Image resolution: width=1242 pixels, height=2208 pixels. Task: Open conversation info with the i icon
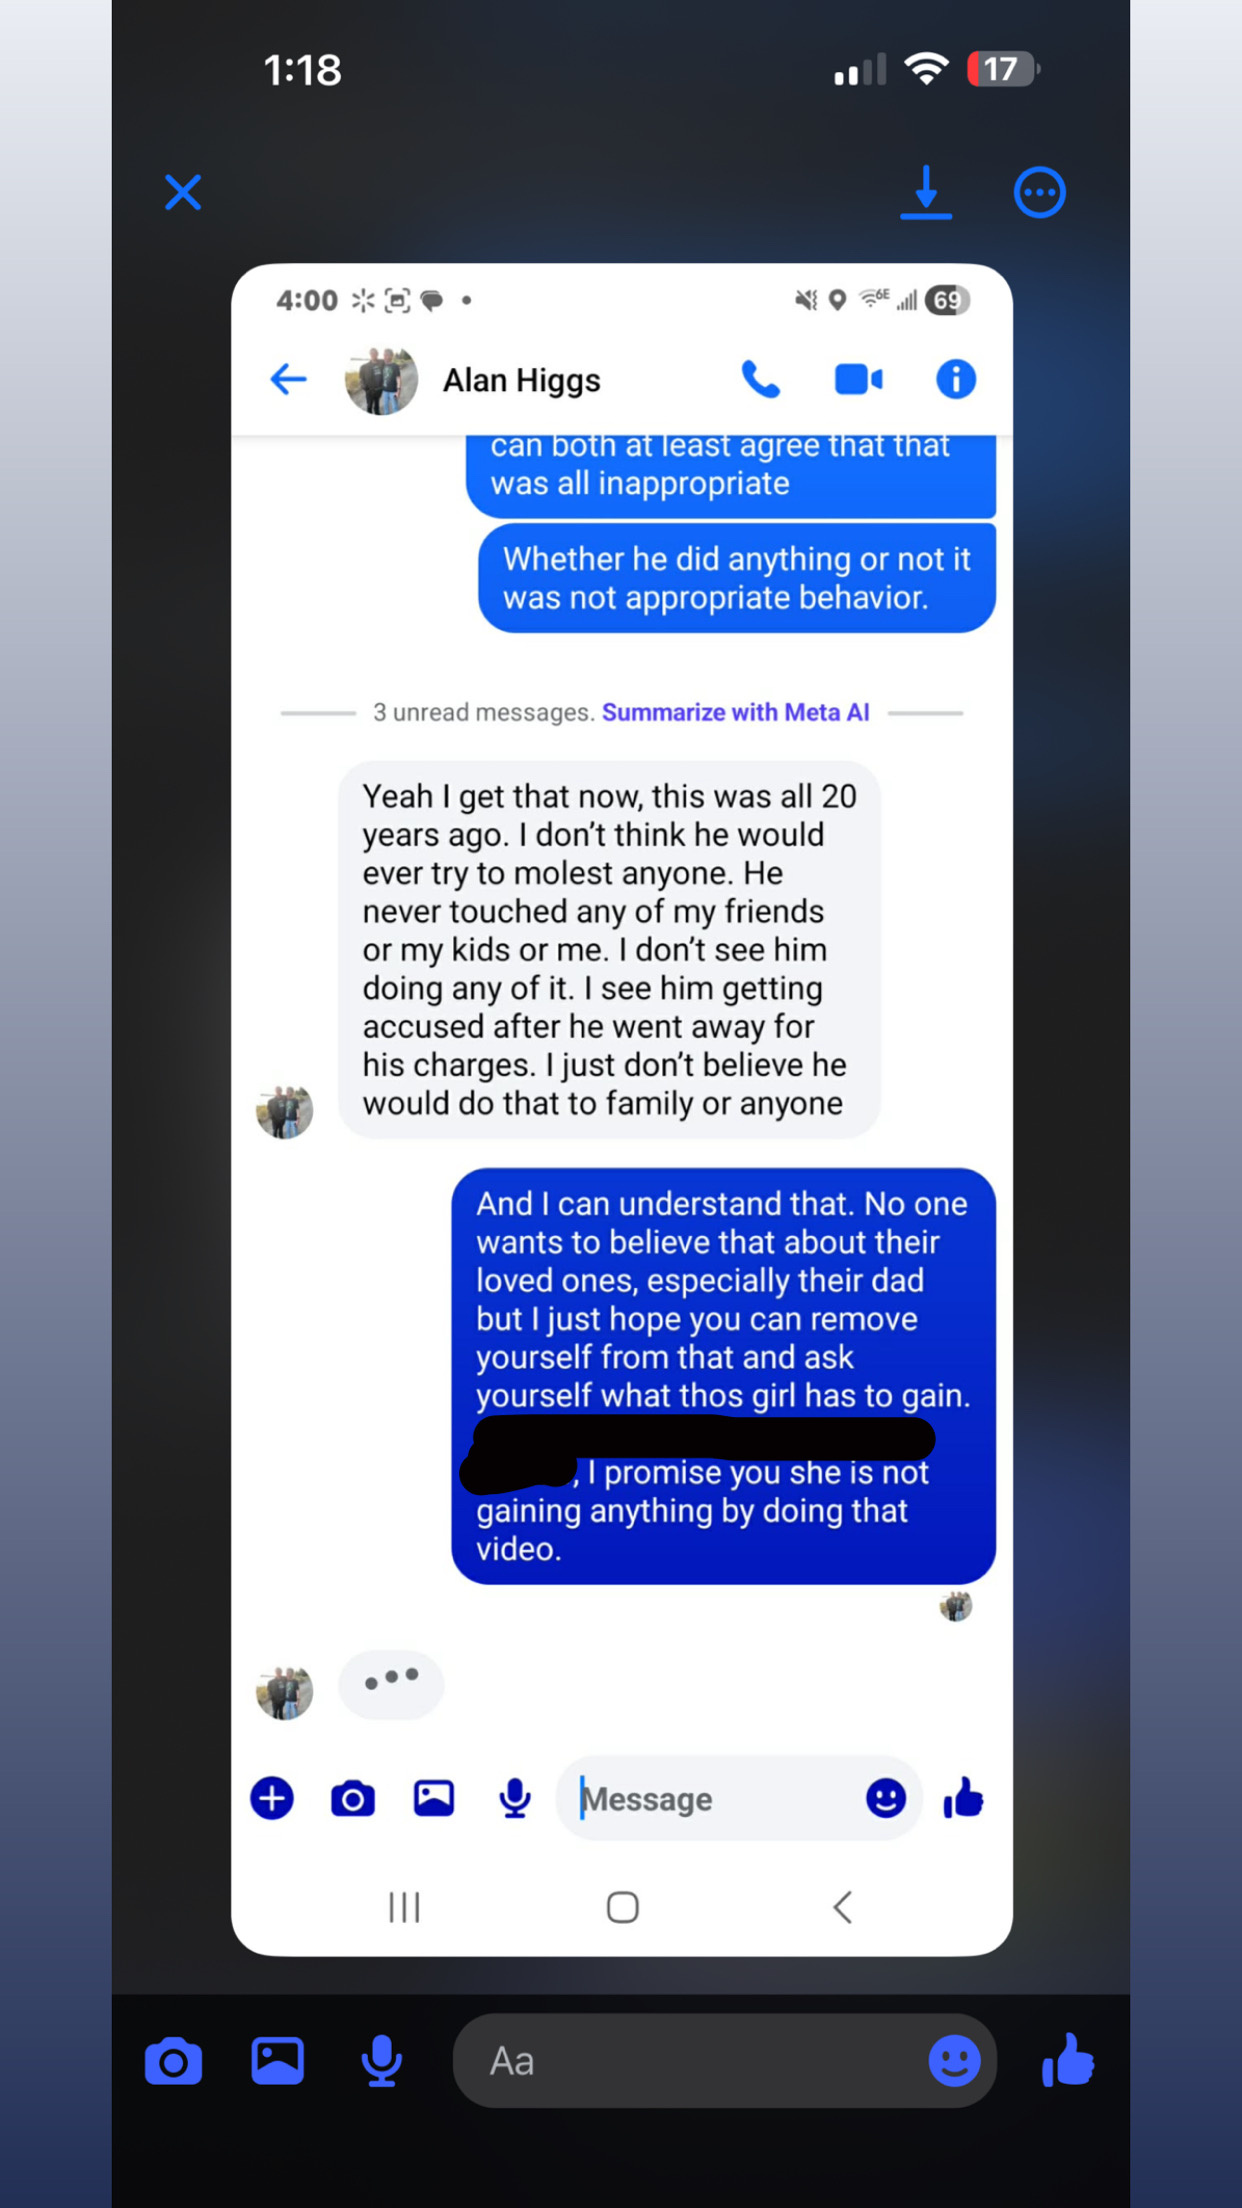click(x=956, y=380)
